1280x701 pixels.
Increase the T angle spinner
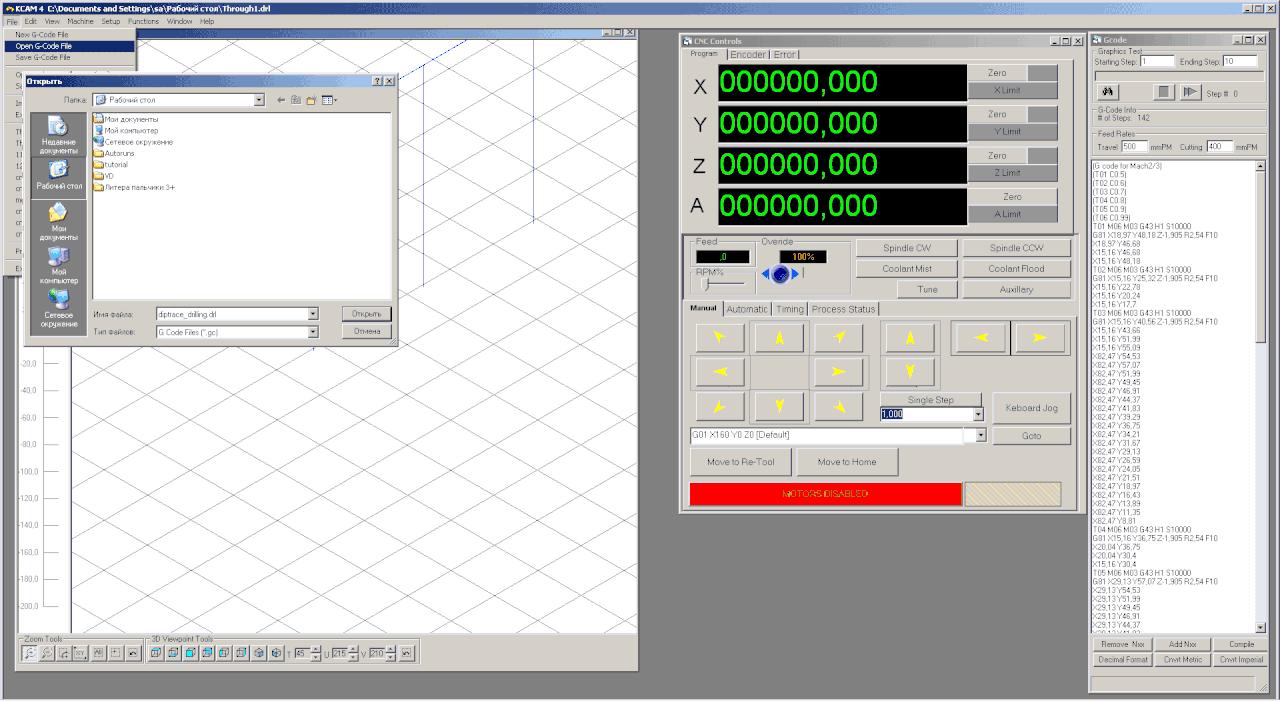pos(316,649)
